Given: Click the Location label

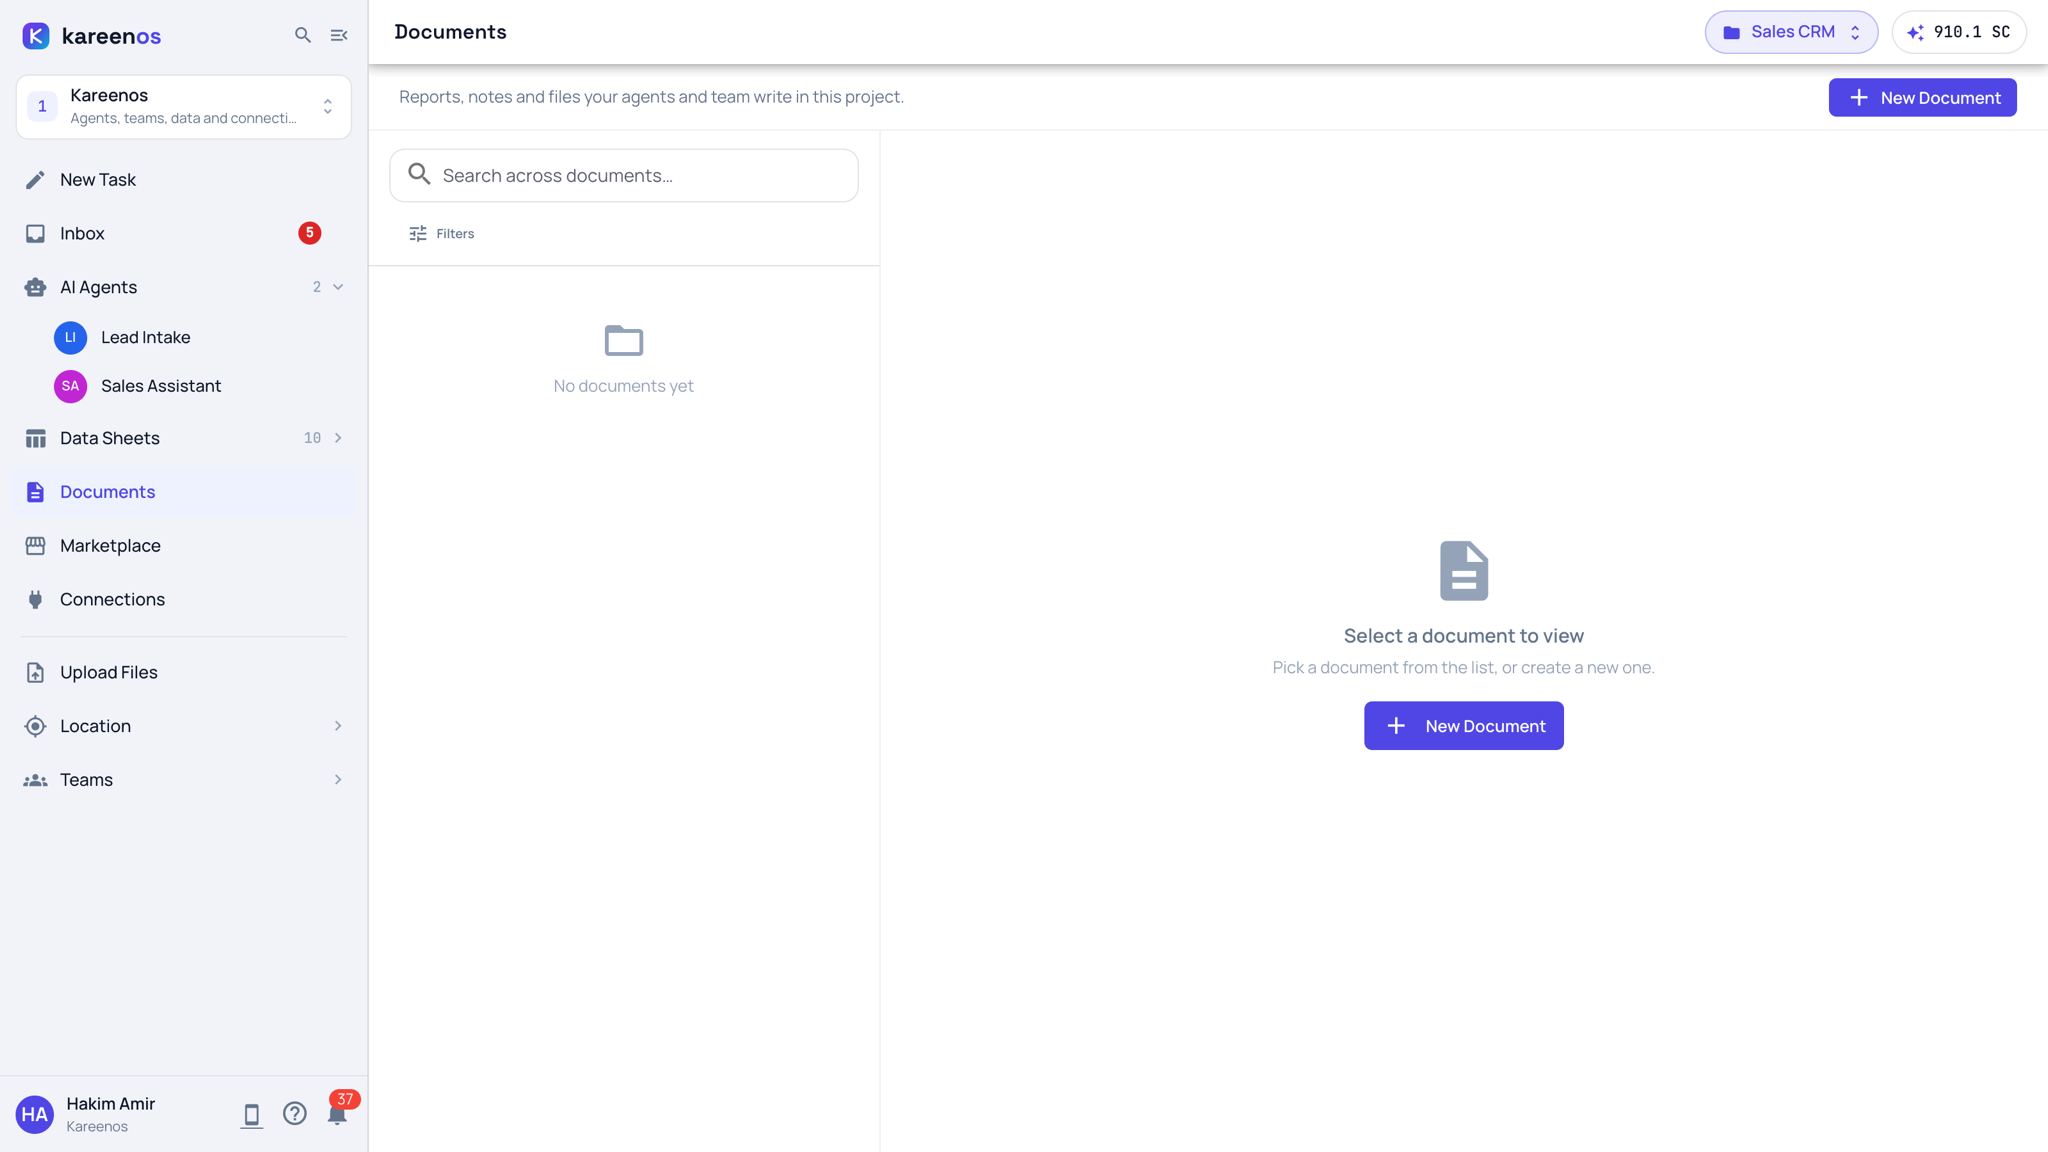Looking at the screenshot, I should click(95, 726).
